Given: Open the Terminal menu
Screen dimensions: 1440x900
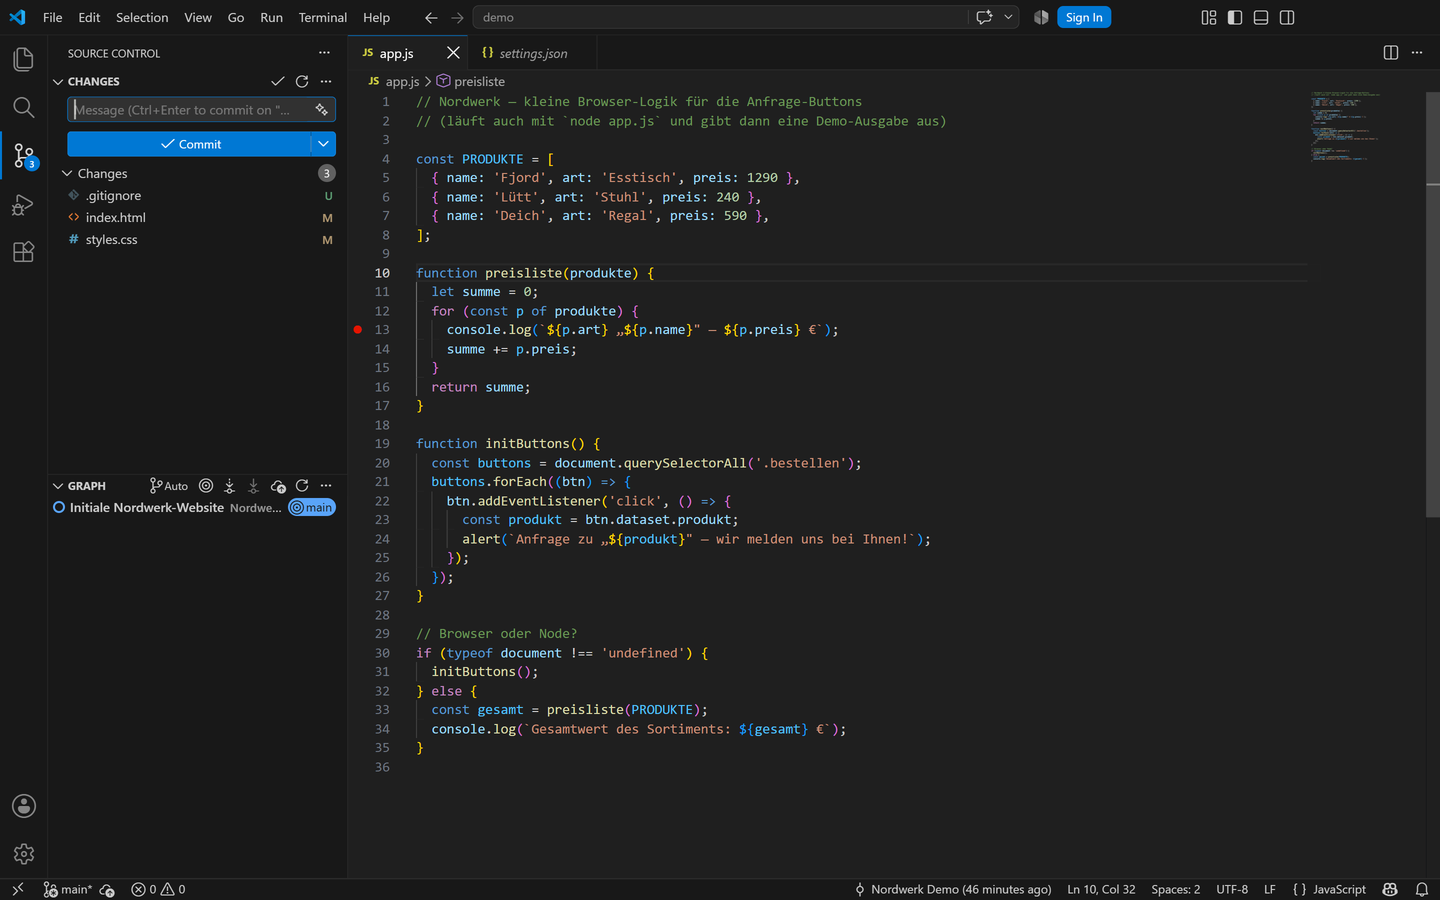Looking at the screenshot, I should pos(322,17).
